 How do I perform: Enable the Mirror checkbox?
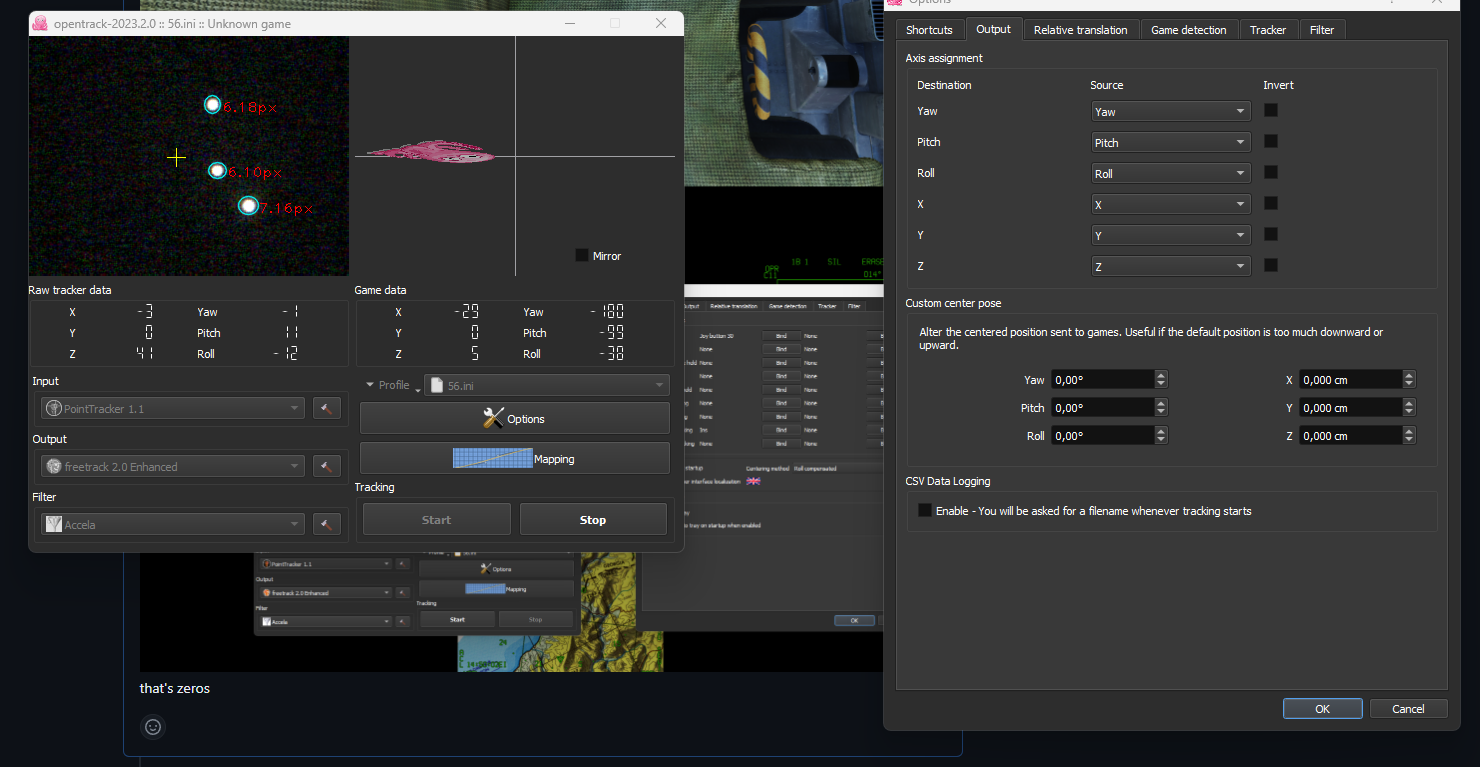coord(581,255)
